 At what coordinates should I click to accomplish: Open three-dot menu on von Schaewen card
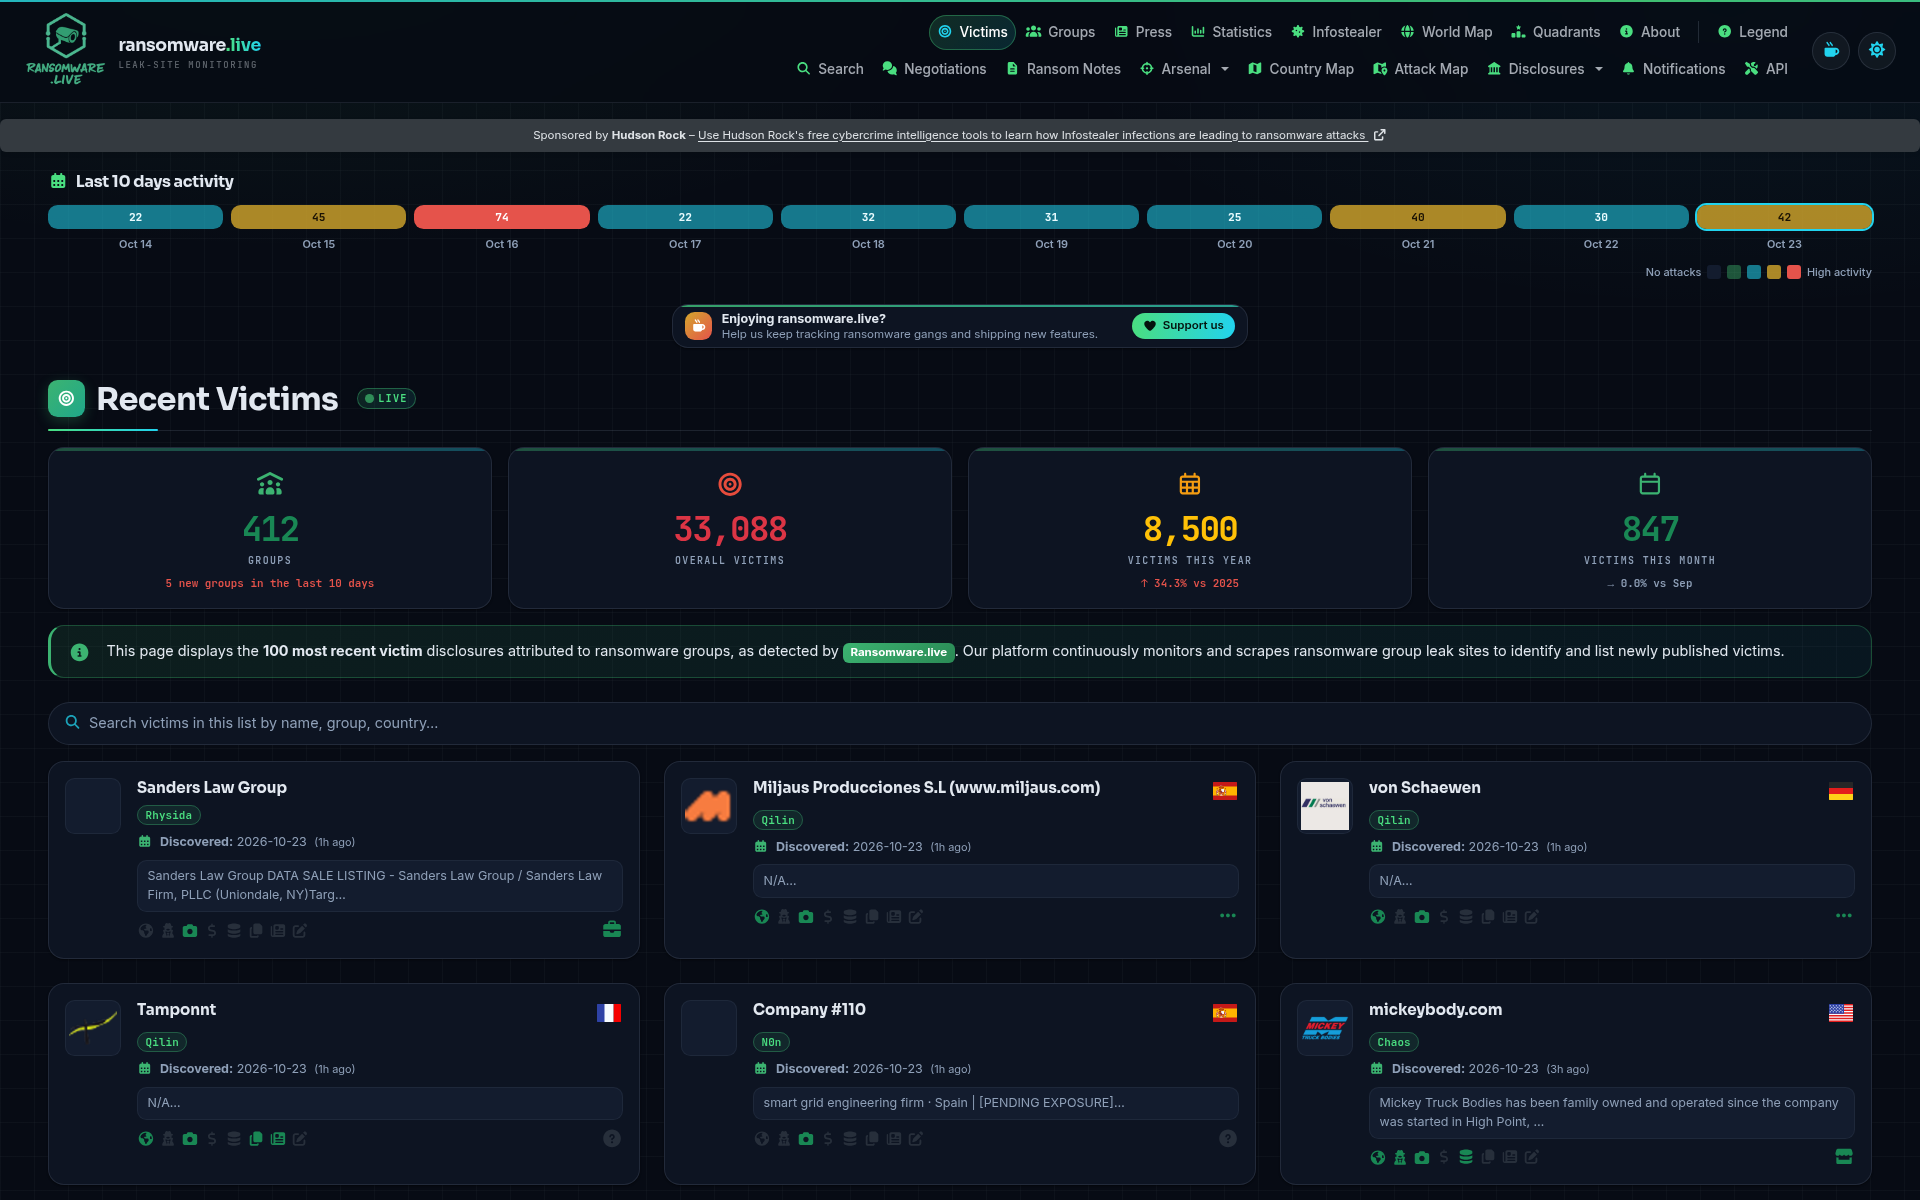coord(1844,916)
